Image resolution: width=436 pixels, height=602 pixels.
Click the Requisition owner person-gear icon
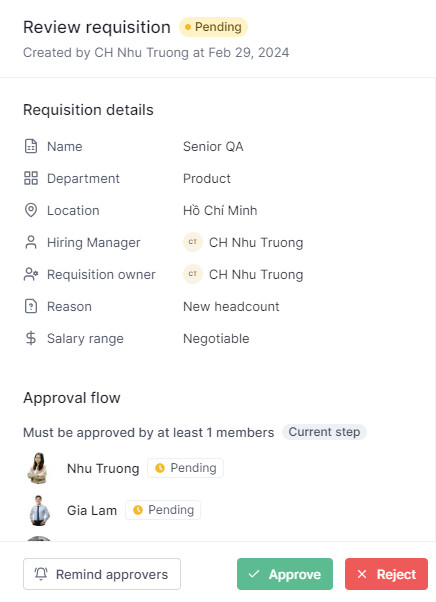point(31,274)
